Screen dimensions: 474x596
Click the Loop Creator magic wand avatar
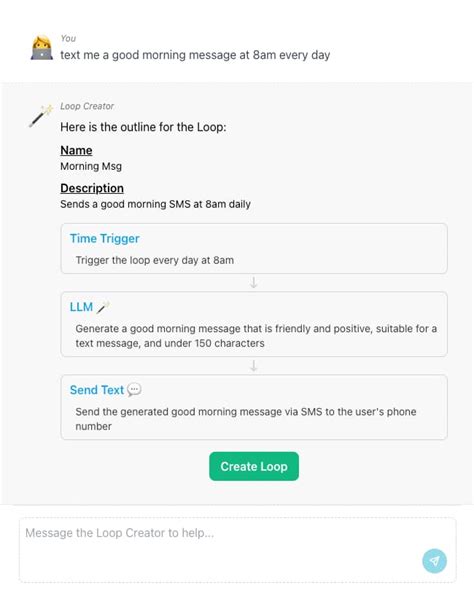[x=41, y=116]
